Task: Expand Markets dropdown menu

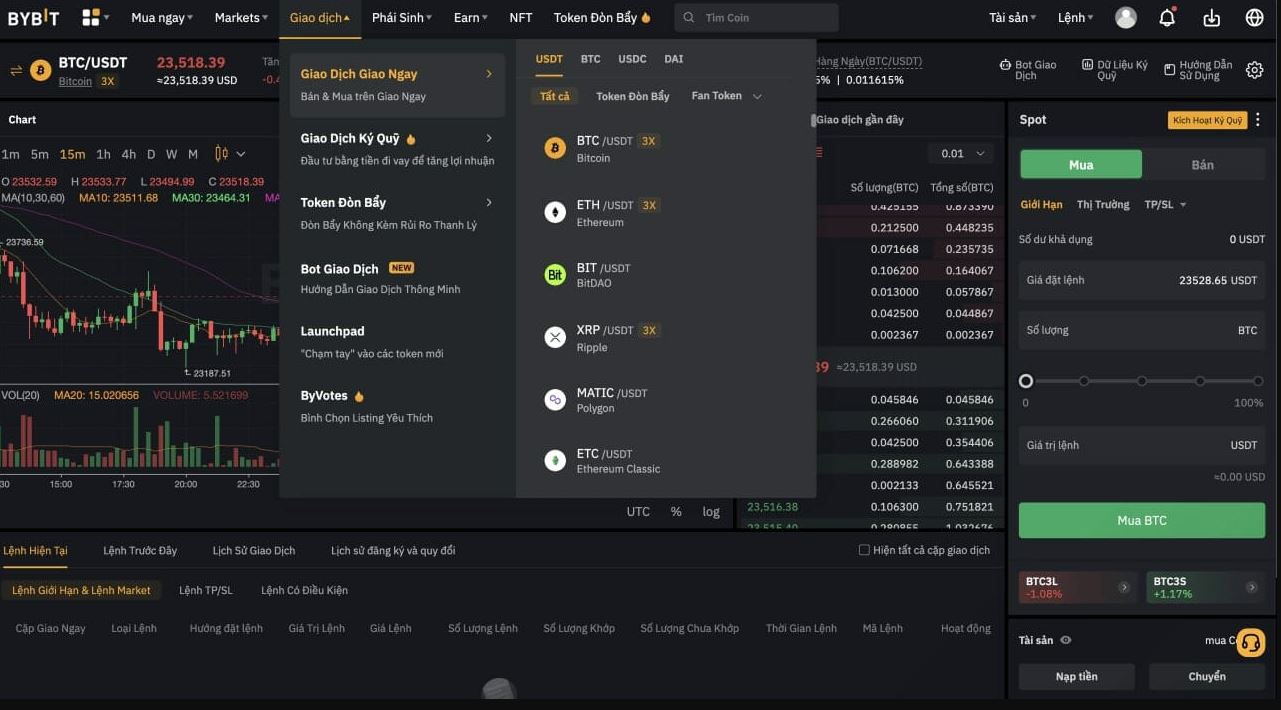Action: point(241,18)
